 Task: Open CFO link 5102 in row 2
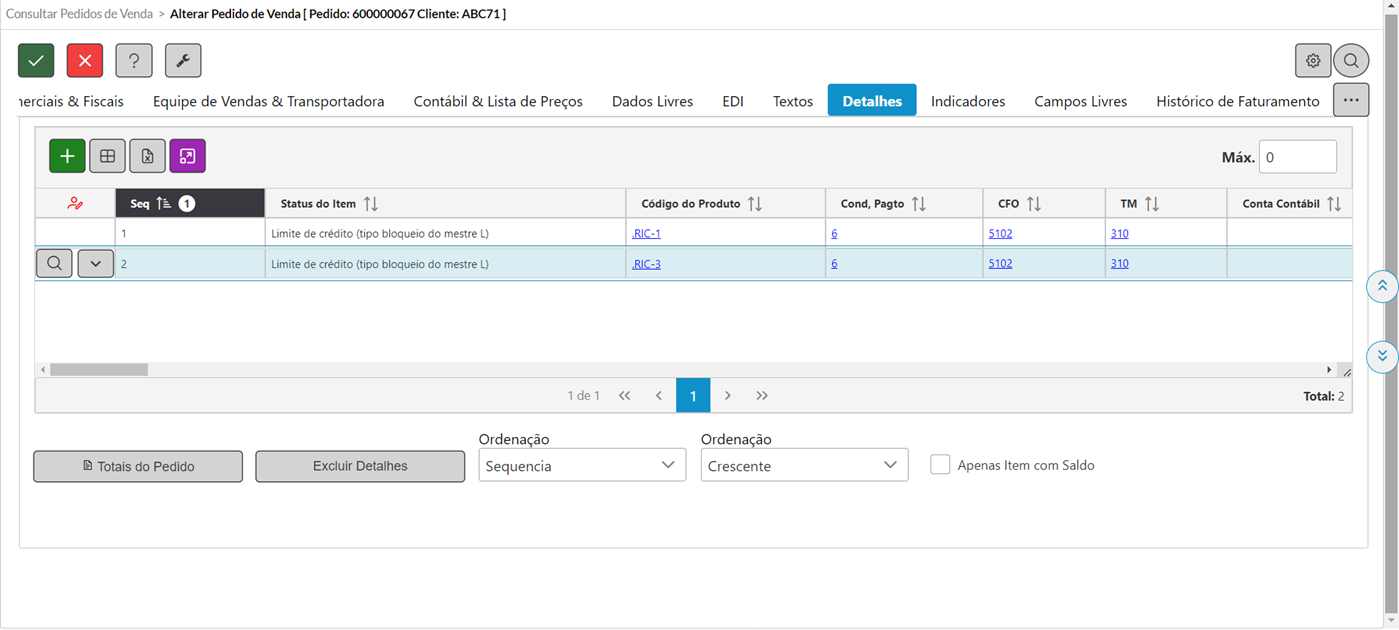(1000, 264)
